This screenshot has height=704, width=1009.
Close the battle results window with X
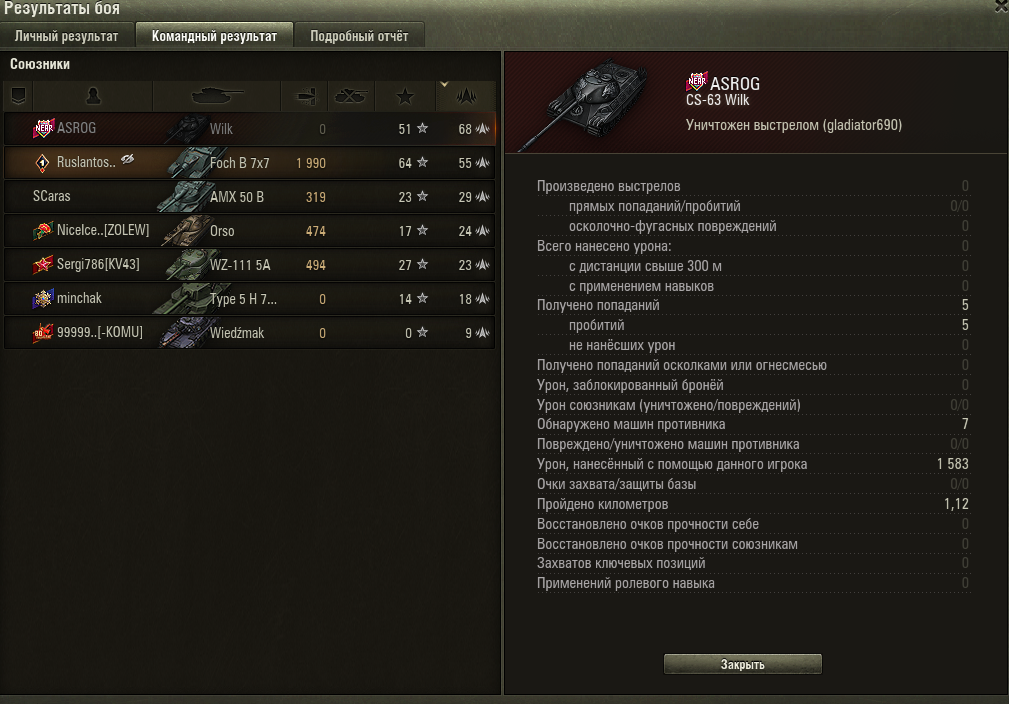(1003, 6)
